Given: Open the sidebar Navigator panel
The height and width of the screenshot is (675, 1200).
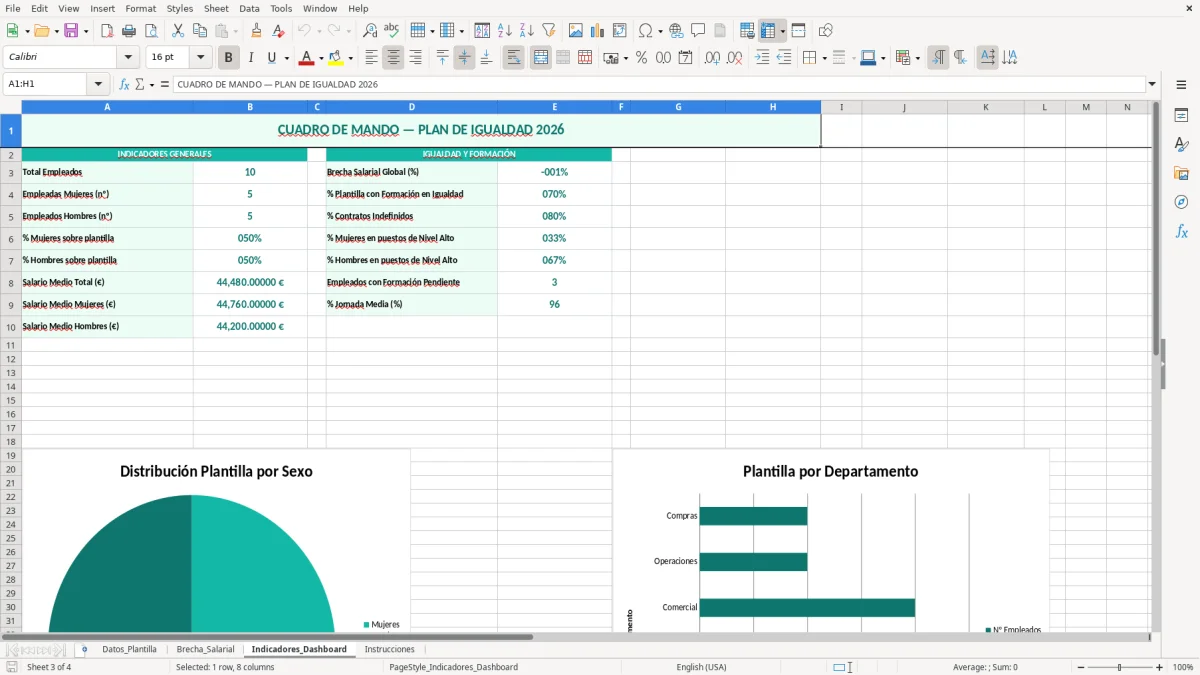Looking at the screenshot, I should (x=1181, y=202).
